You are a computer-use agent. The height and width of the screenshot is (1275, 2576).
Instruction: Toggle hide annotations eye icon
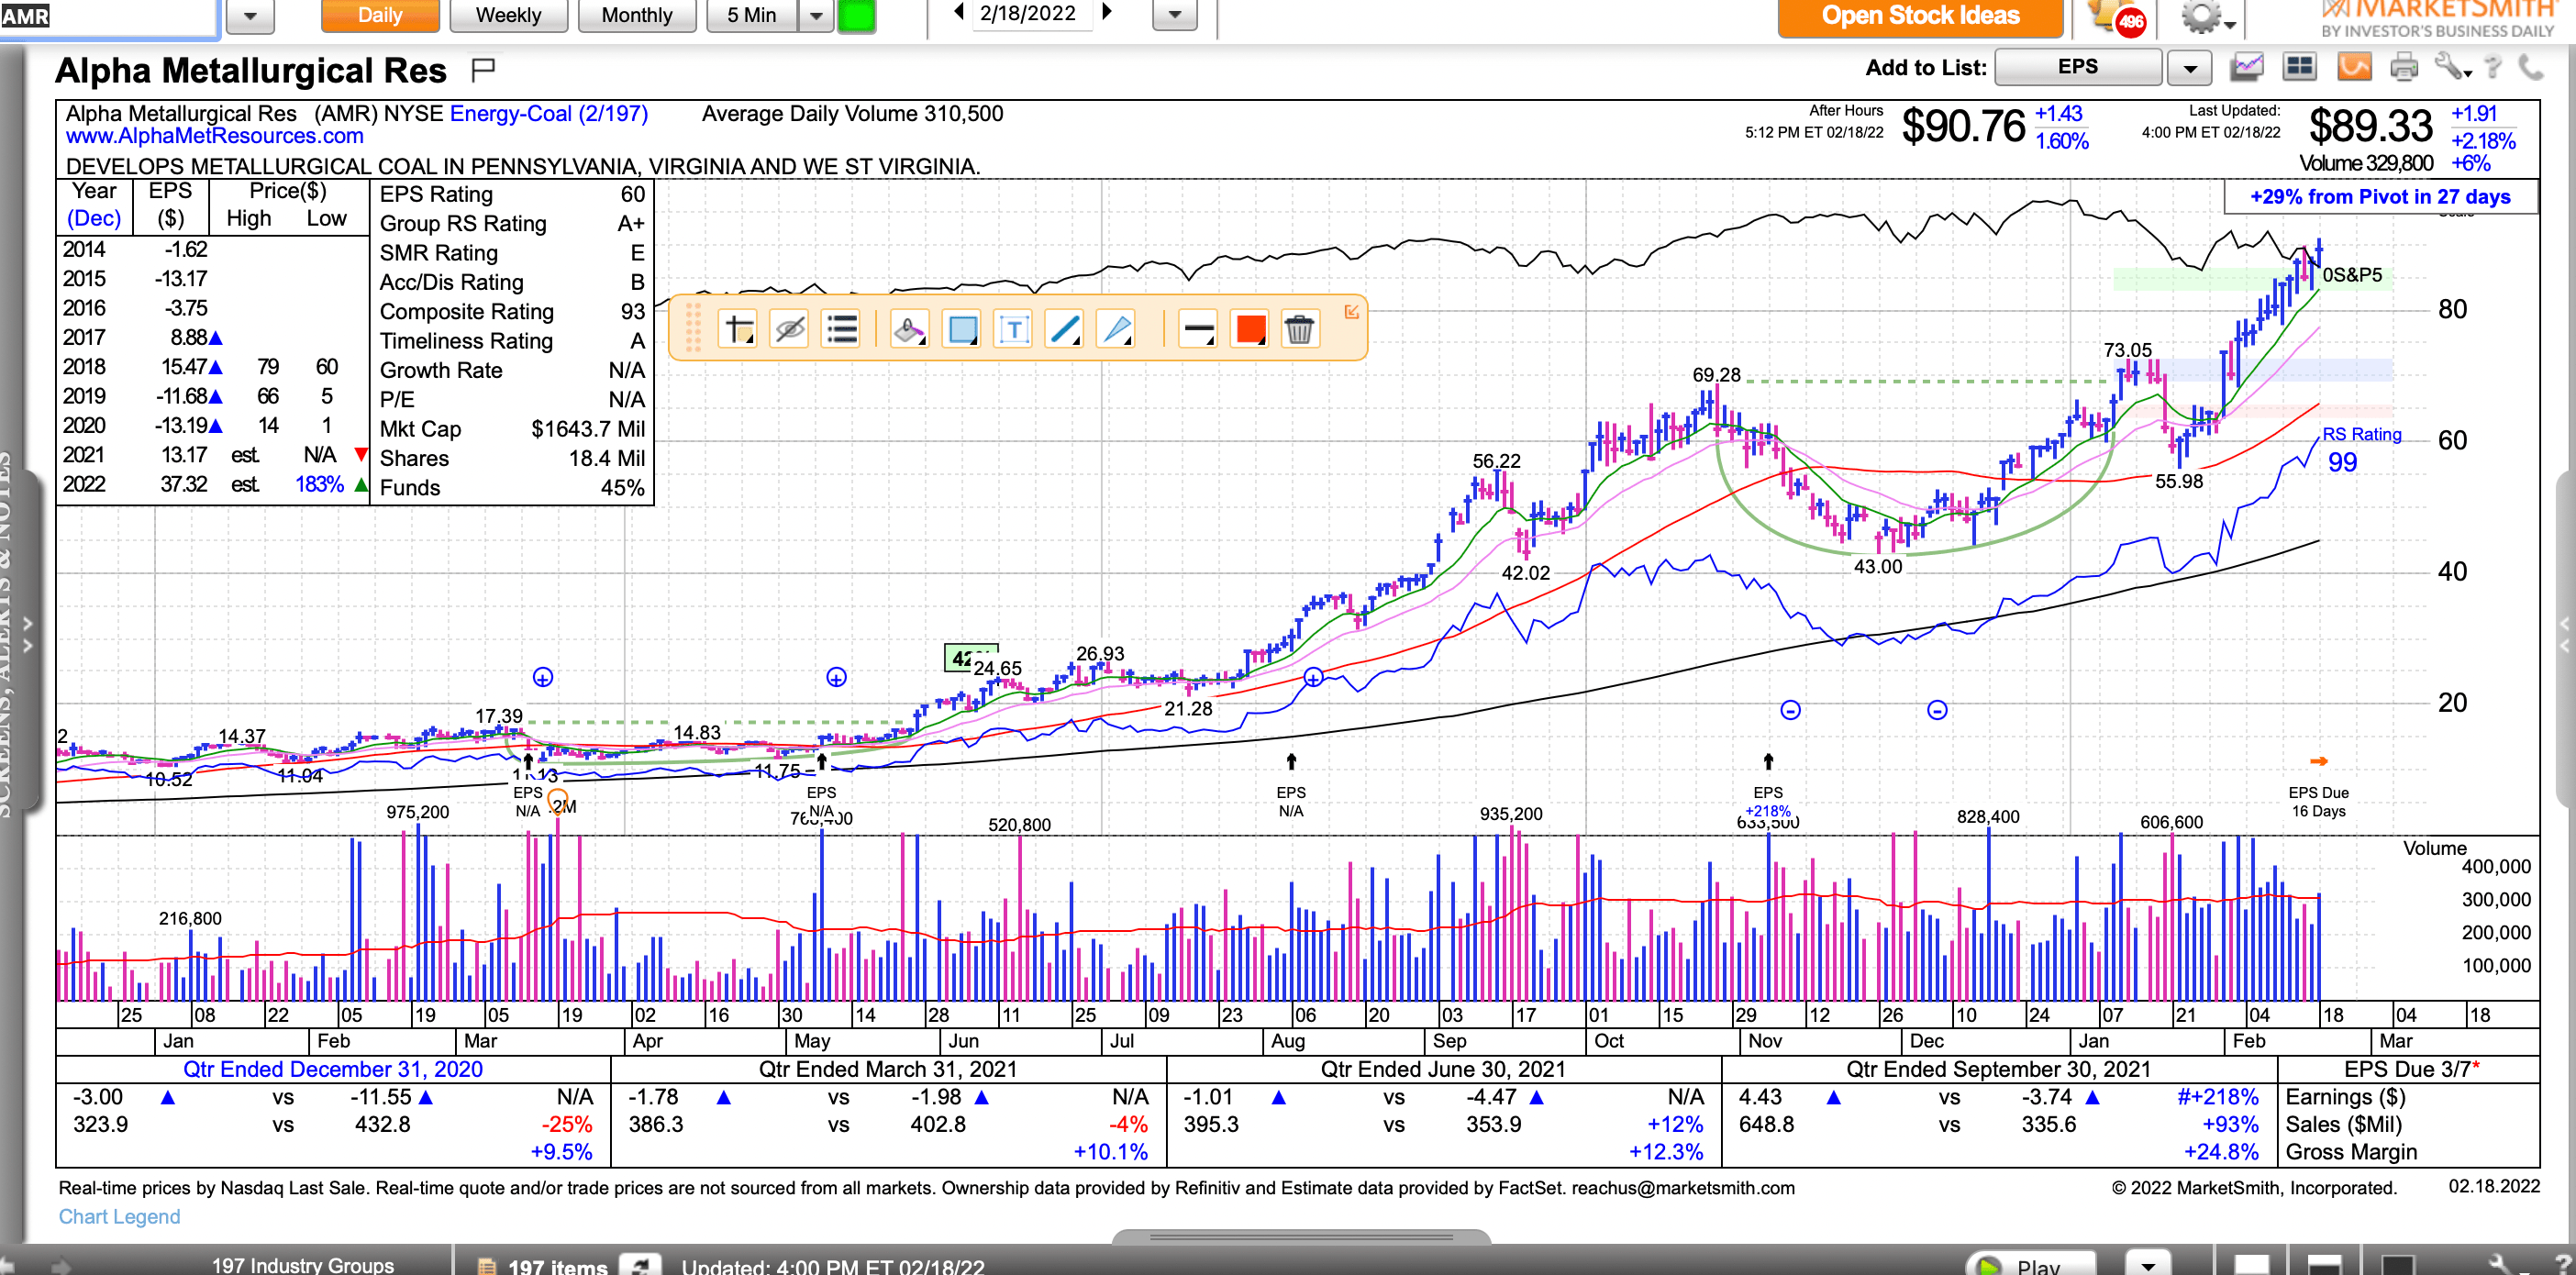(790, 329)
